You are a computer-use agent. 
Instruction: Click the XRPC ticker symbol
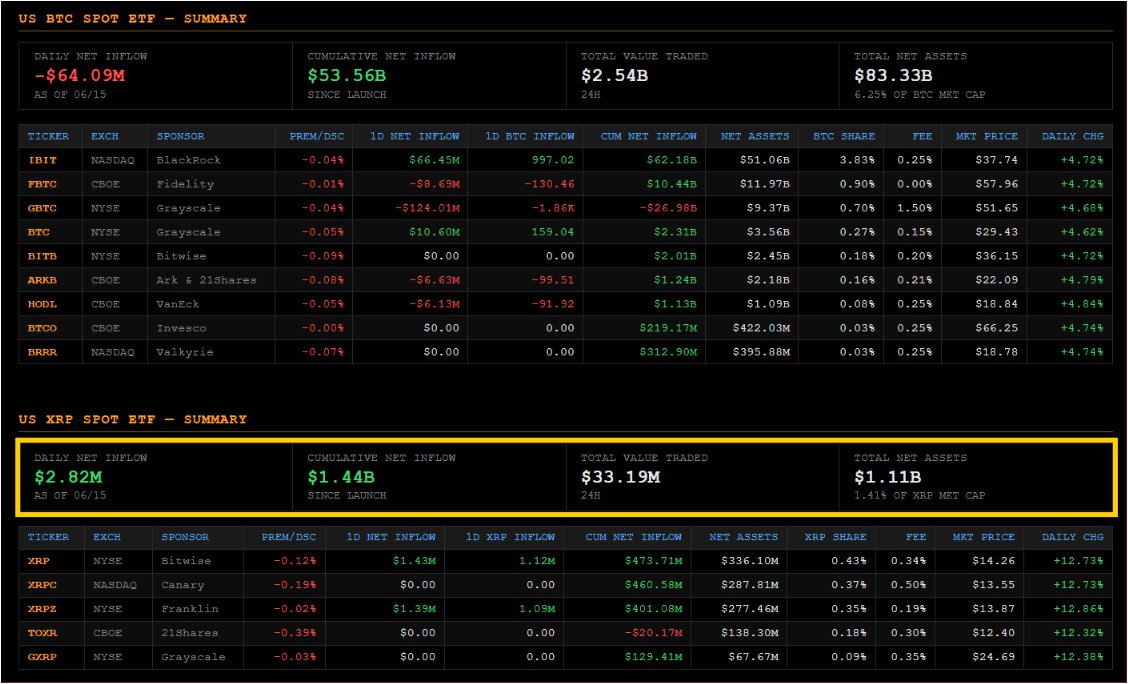42,585
